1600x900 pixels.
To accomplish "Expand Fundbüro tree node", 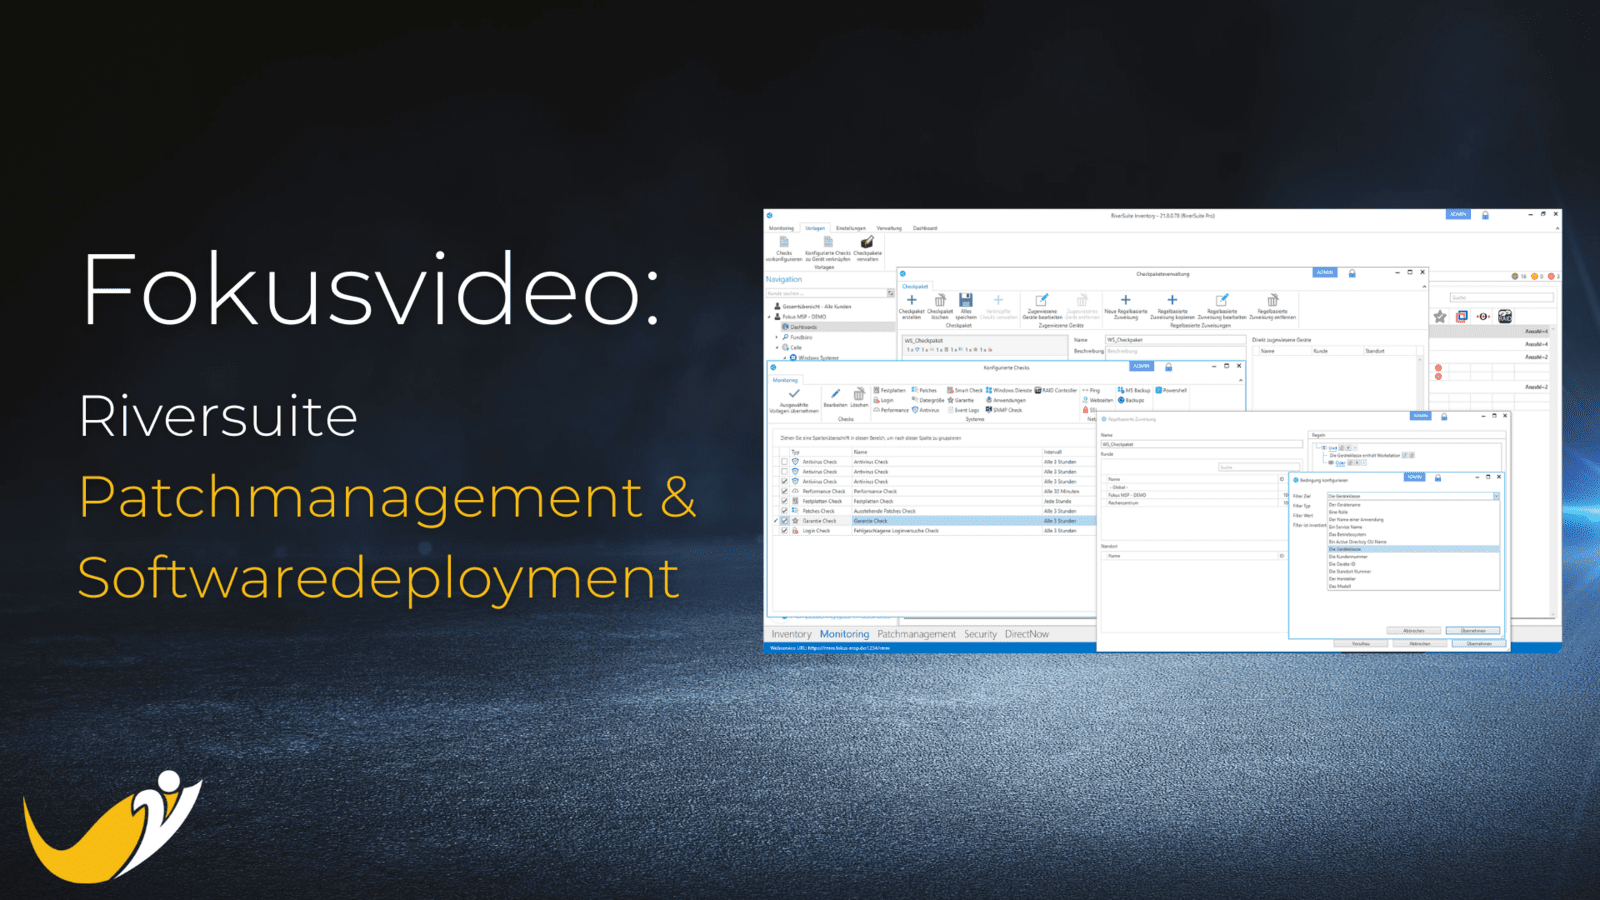I will 777,337.
